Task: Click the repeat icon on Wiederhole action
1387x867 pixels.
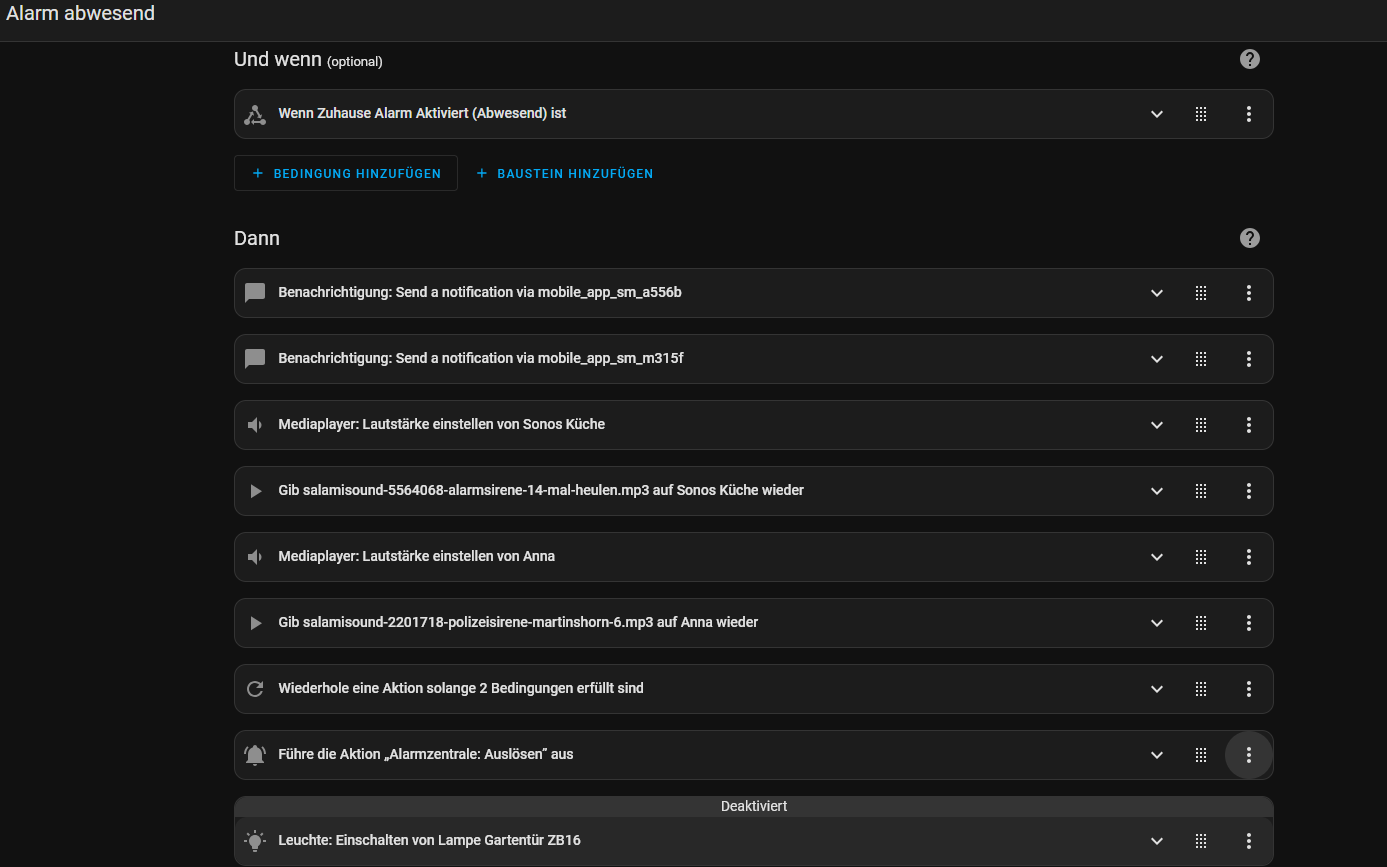Action: point(255,689)
